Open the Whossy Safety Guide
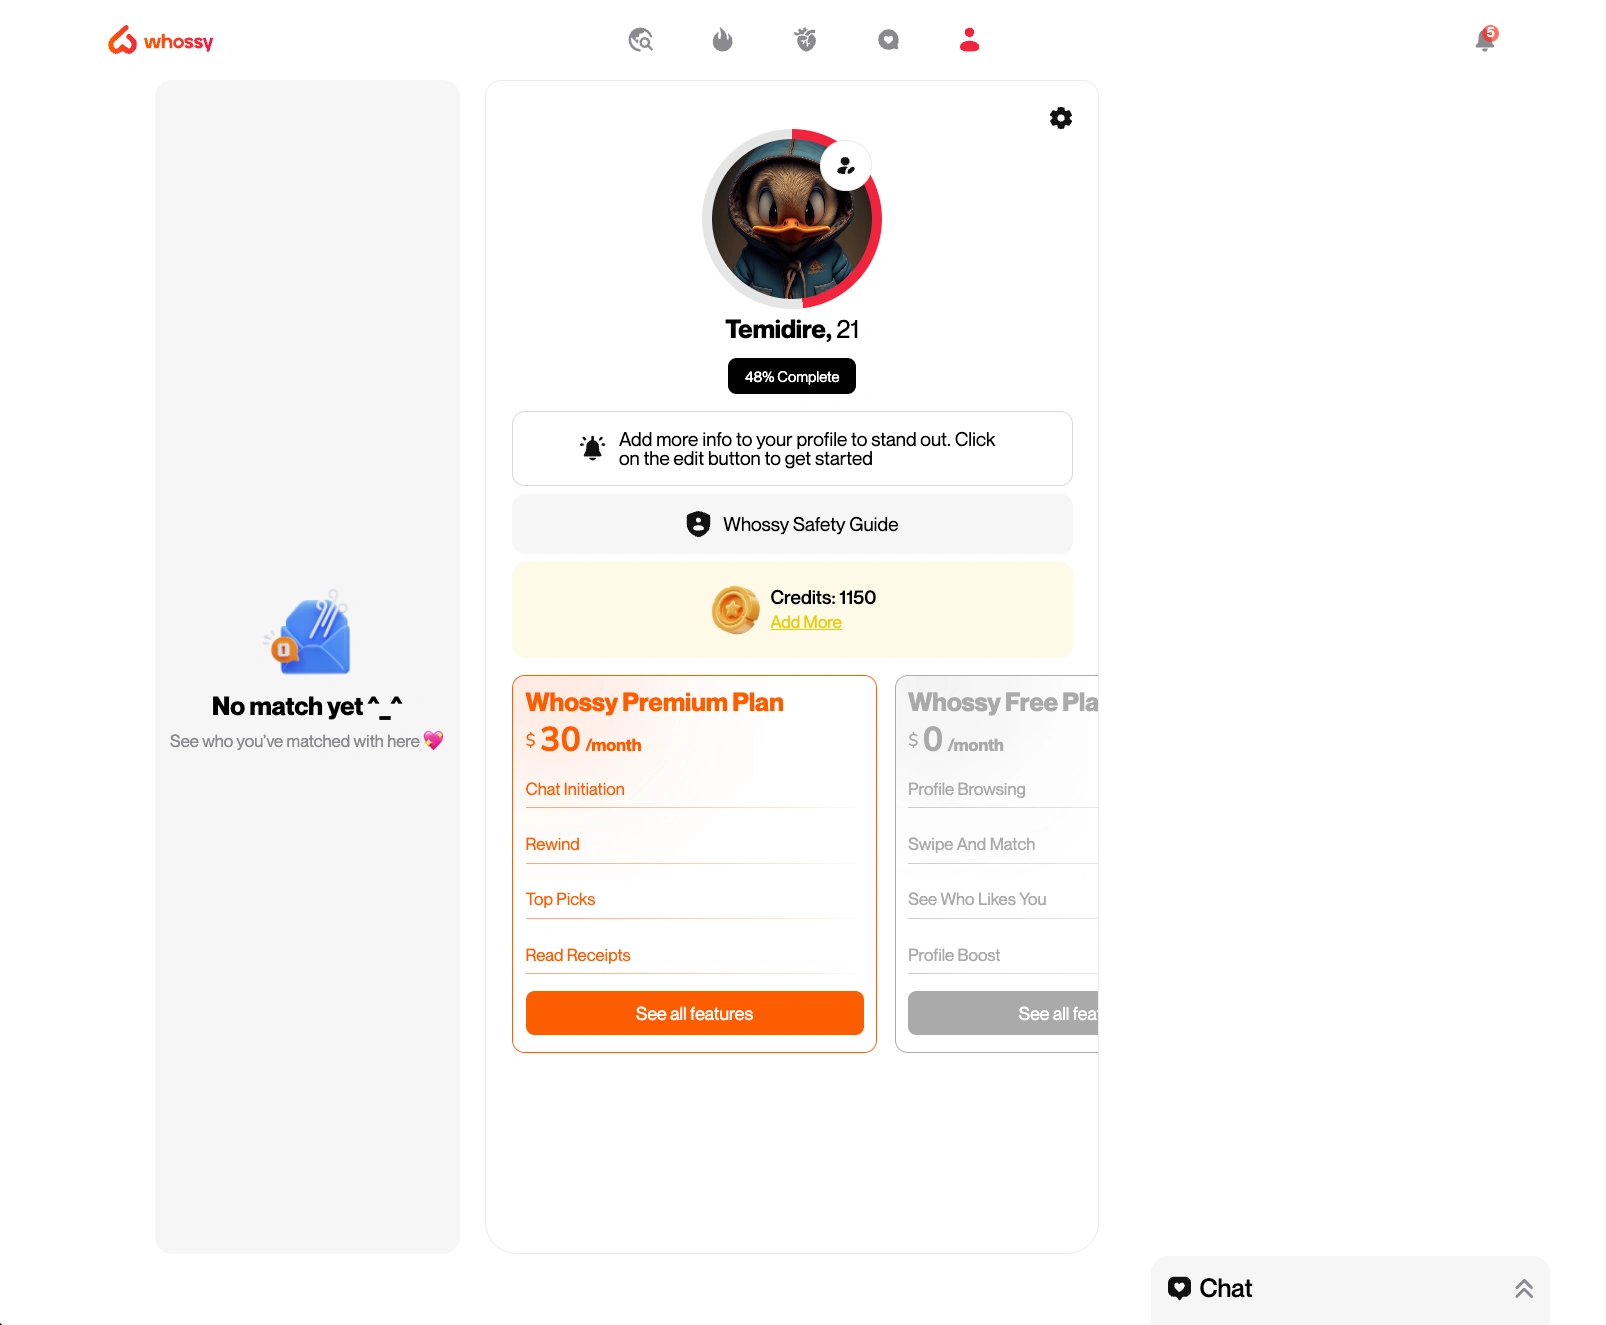The image size is (1606, 1325). 792,524
